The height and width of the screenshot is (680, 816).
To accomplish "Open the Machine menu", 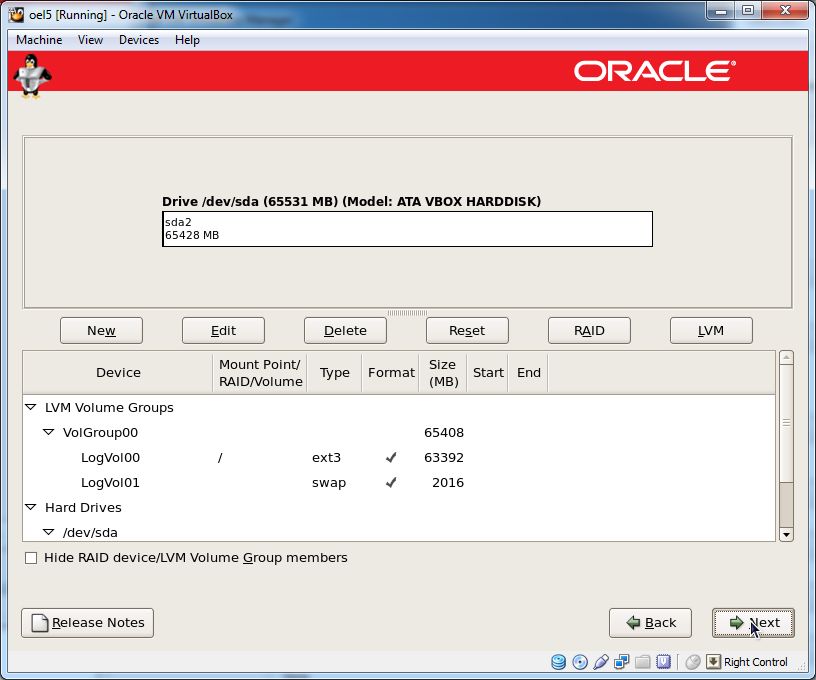I will tap(39, 40).
